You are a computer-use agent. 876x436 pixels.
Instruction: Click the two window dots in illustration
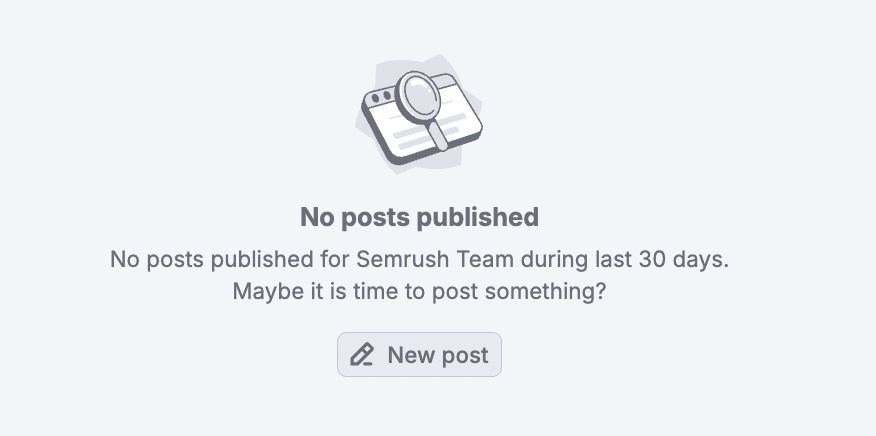380,97
